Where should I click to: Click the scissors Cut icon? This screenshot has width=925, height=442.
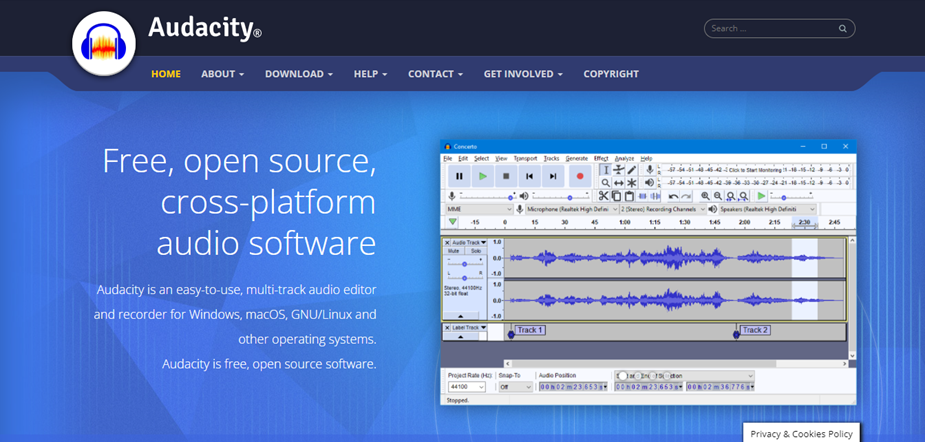click(x=604, y=196)
